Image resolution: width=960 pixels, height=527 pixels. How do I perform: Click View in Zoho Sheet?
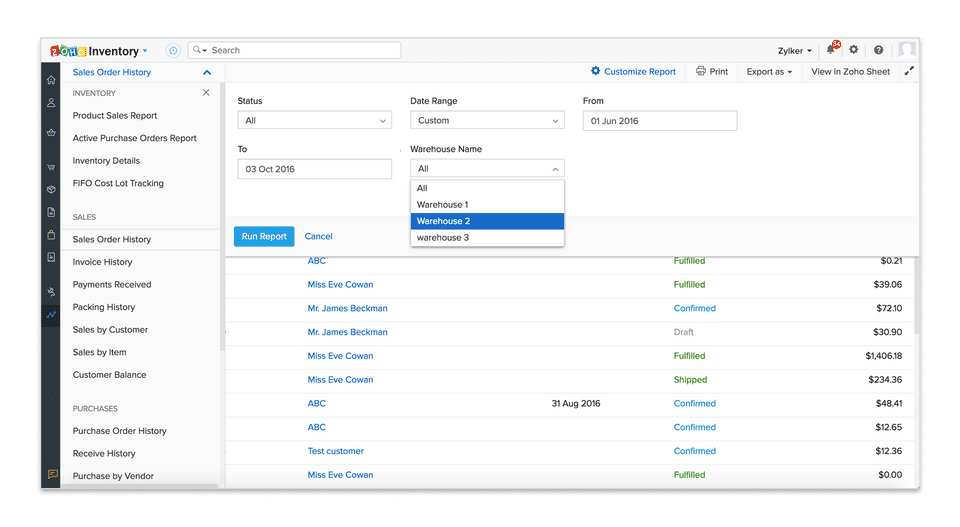(850, 72)
